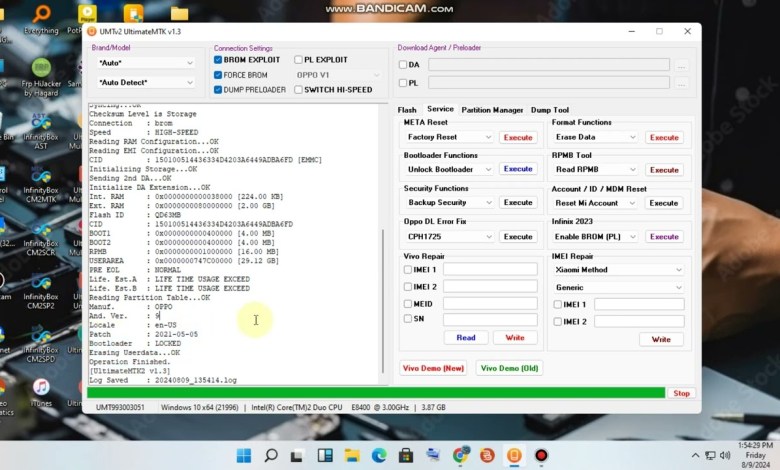Open InfinityBox CM2SPD desktop shortcut
The image size is (780, 470).
(x=41, y=344)
